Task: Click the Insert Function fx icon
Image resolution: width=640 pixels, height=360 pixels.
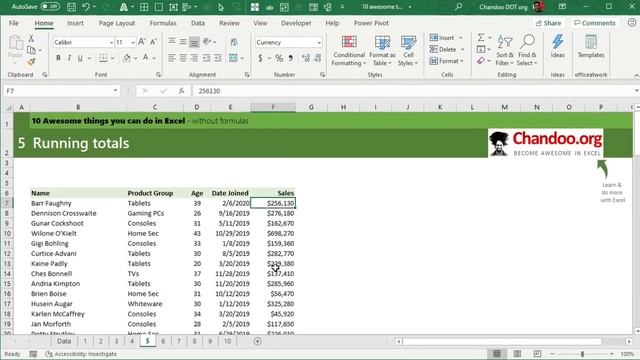Action: pos(181,91)
